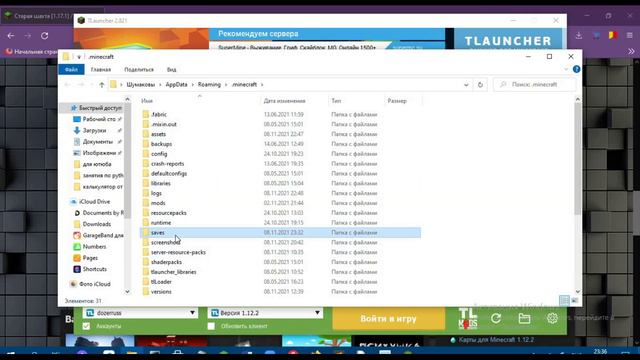Open GarageBand folder in sidebar
Image resolution: width=640 pixels, height=360 pixels.
tap(98, 236)
